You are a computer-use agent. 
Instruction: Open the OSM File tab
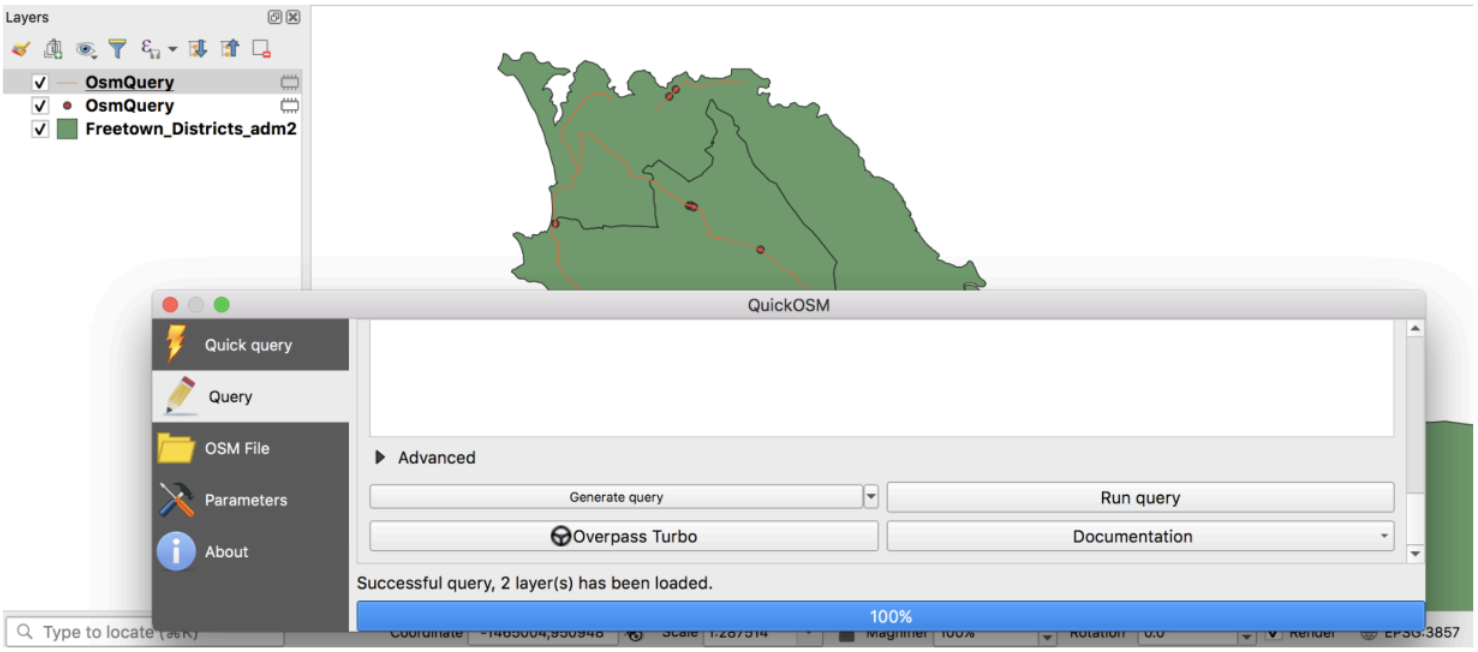click(x=250, y=448)
